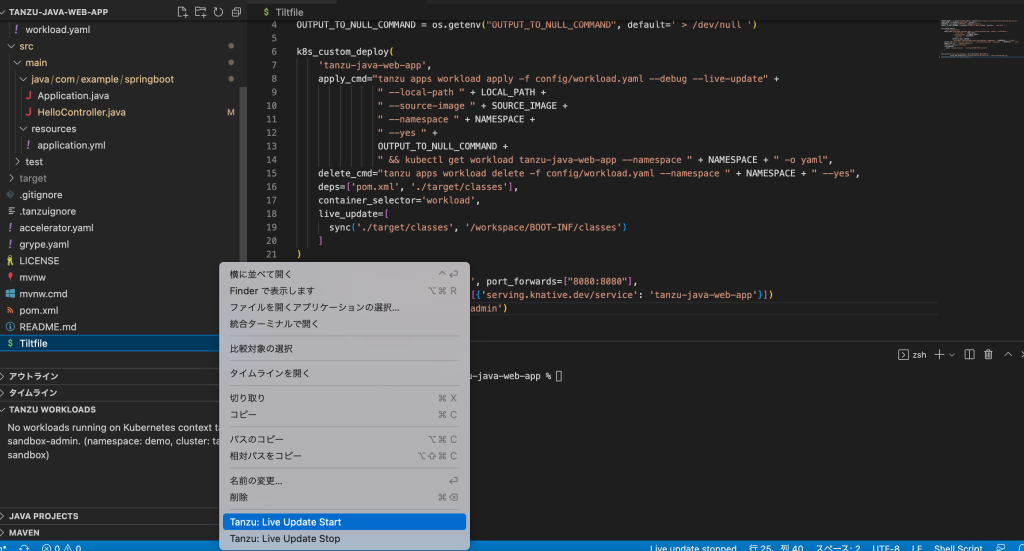Choose Tanzu: Live Update Start from context menu
Image resolution: width=1024 pixels, height=551 pixels.
285,522
